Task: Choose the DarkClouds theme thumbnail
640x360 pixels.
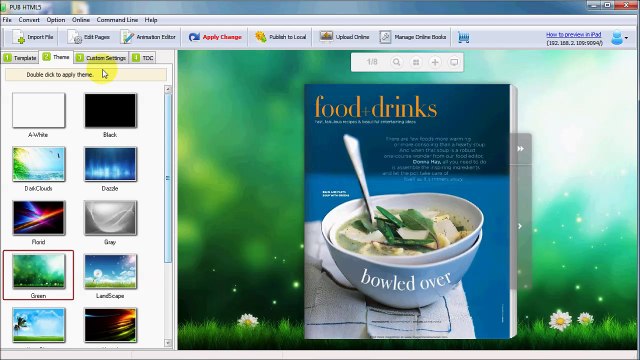Action: click(x=38, y=164)
